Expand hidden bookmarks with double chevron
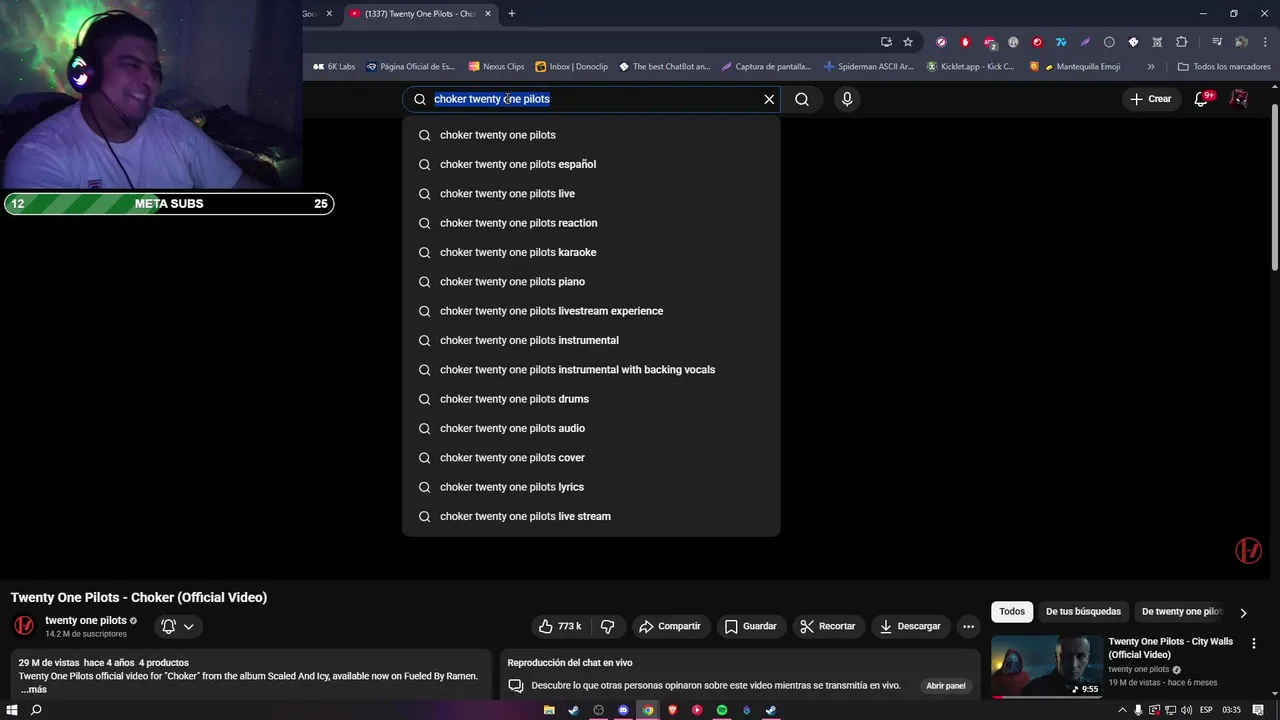The height and width of the screenshot is (720, 1280). point(1151,67)
